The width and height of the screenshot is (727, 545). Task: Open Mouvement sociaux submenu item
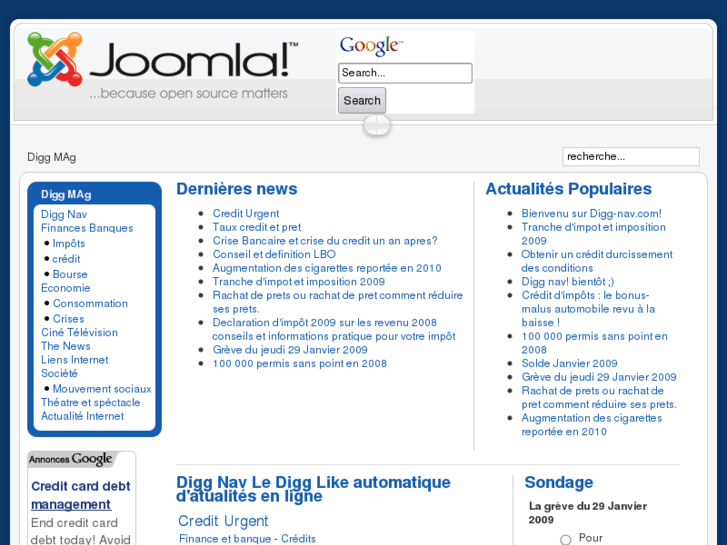click(x=102, y=389)
